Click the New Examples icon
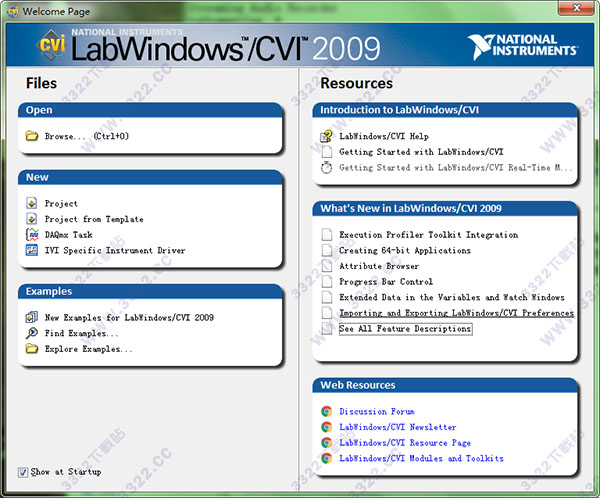The width and height of the screenshot is (600, 498). coord(32,317)
